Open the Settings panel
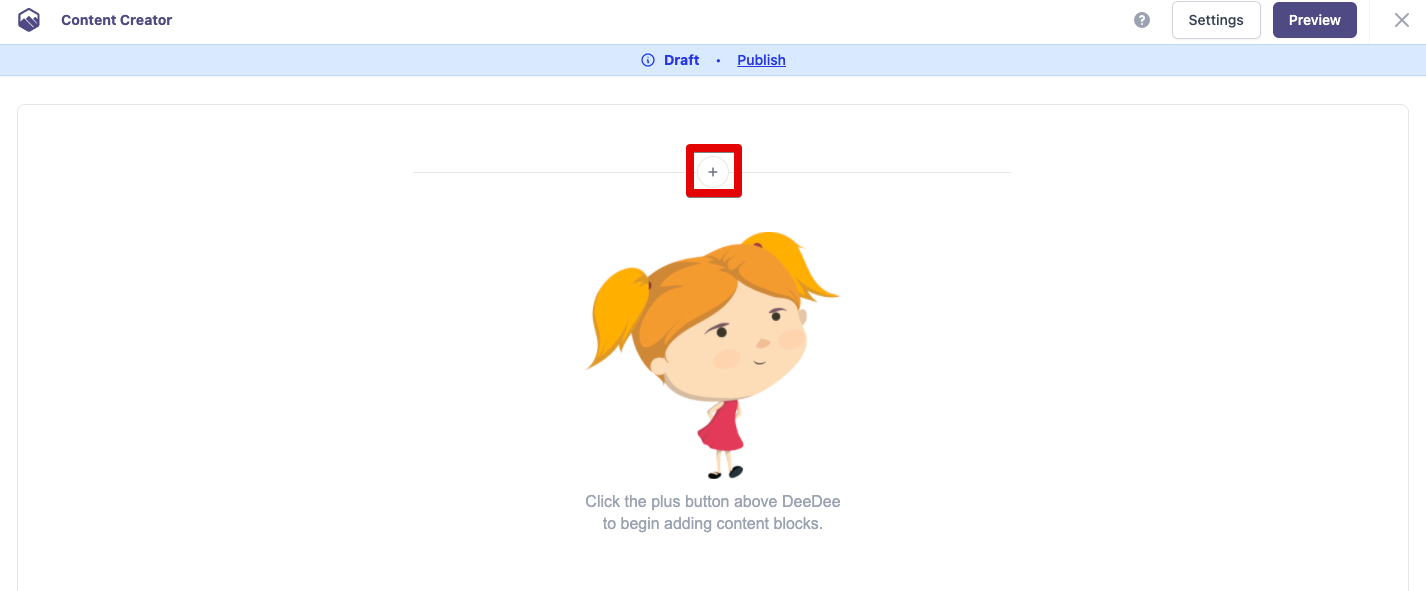 [1216, 20]
